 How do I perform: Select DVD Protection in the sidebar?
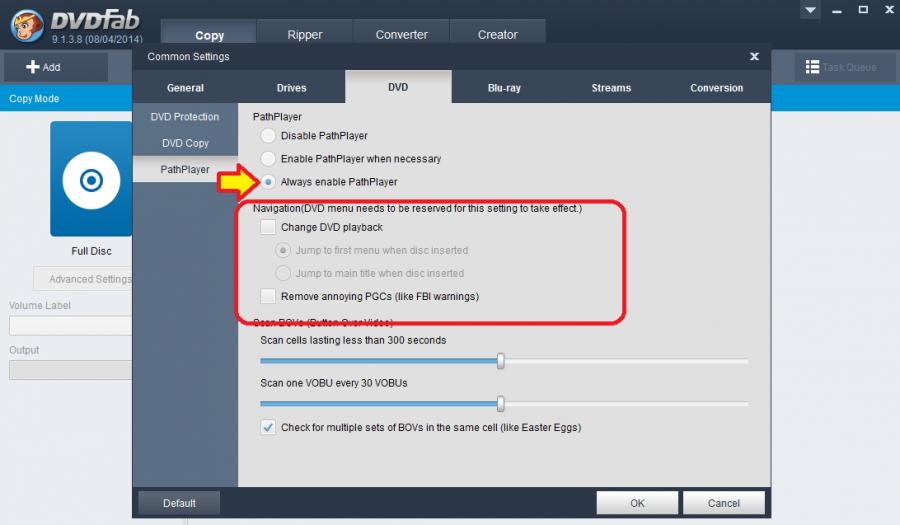coord(185,116)
